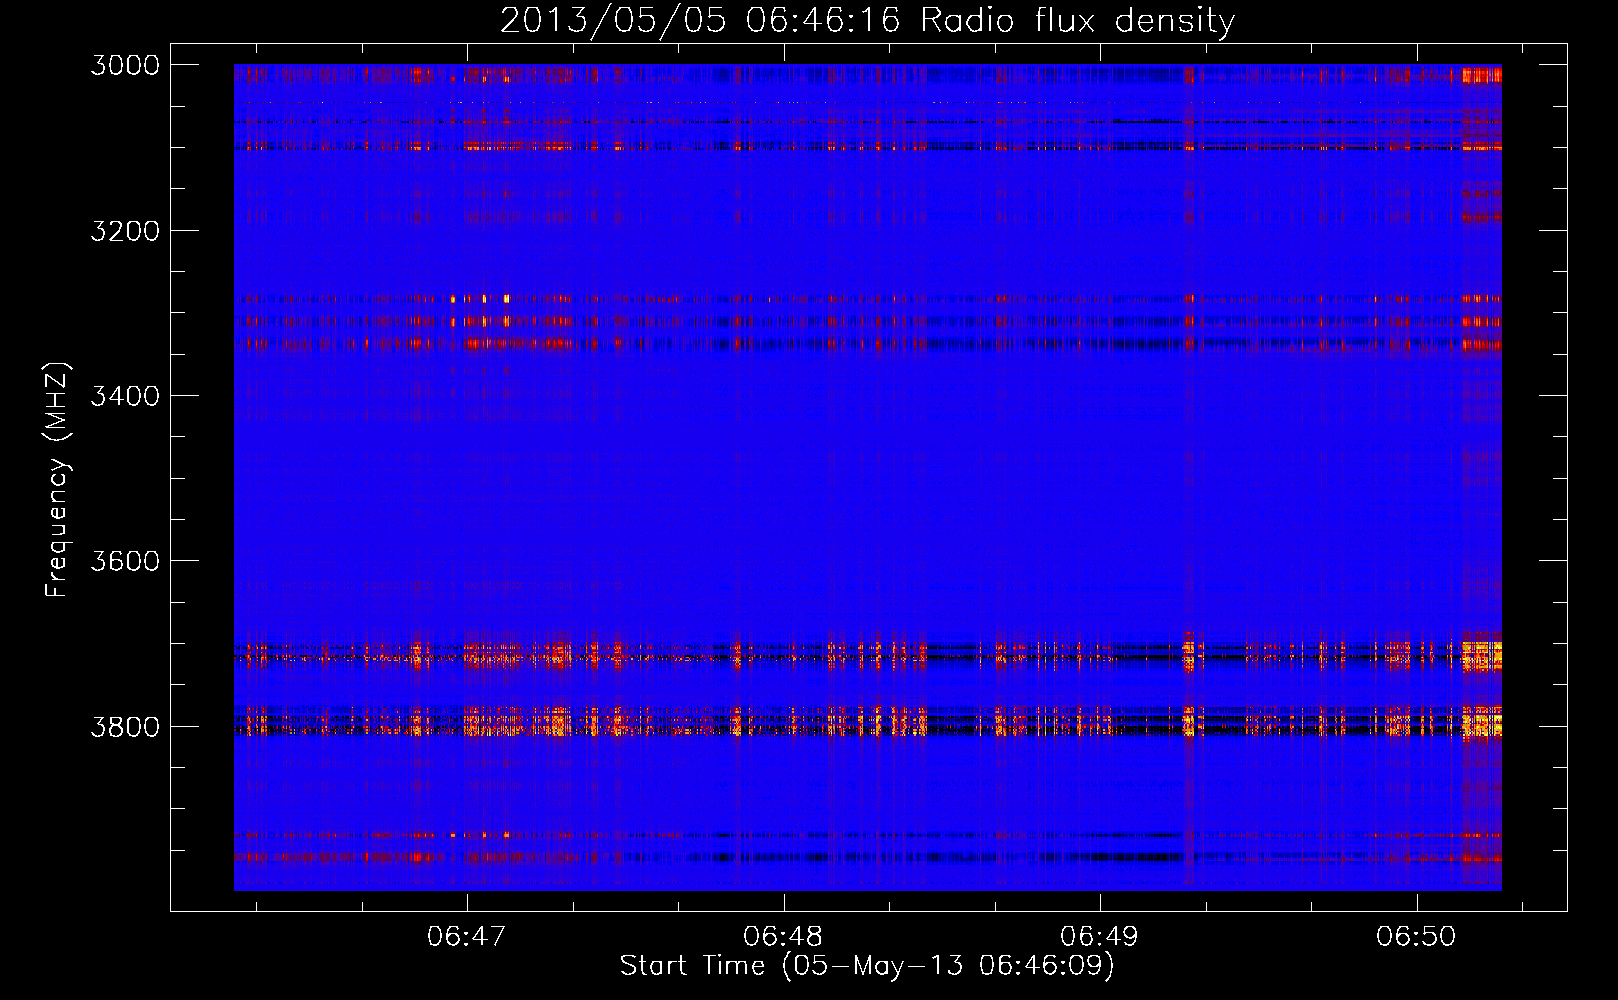Screen dimensions: 1618x1000
Task: Click the 06:49 time tick label
Action: (x=1100, y=936)
